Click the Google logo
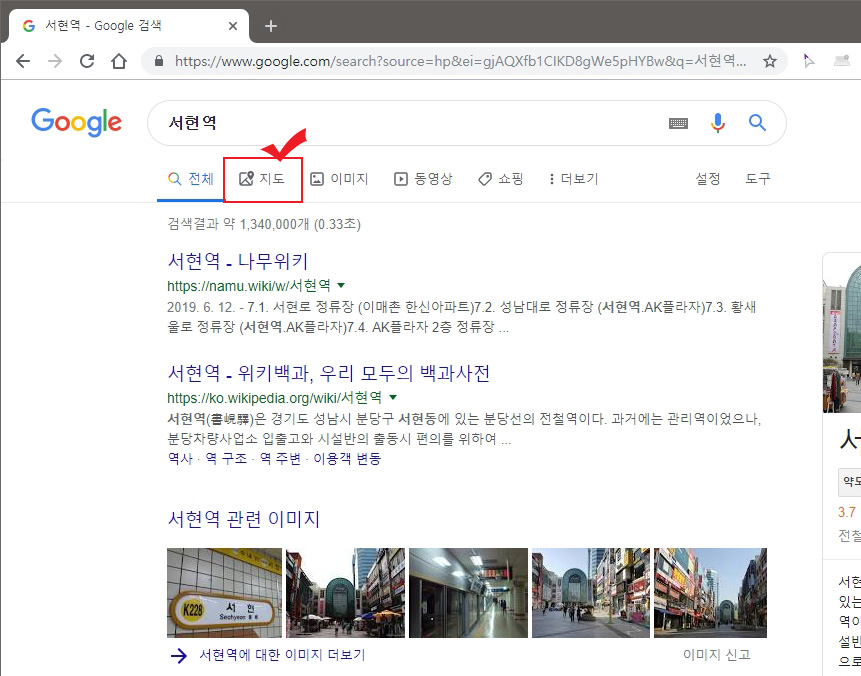This screenshot has width=861, height=676. tap(76, 122)
